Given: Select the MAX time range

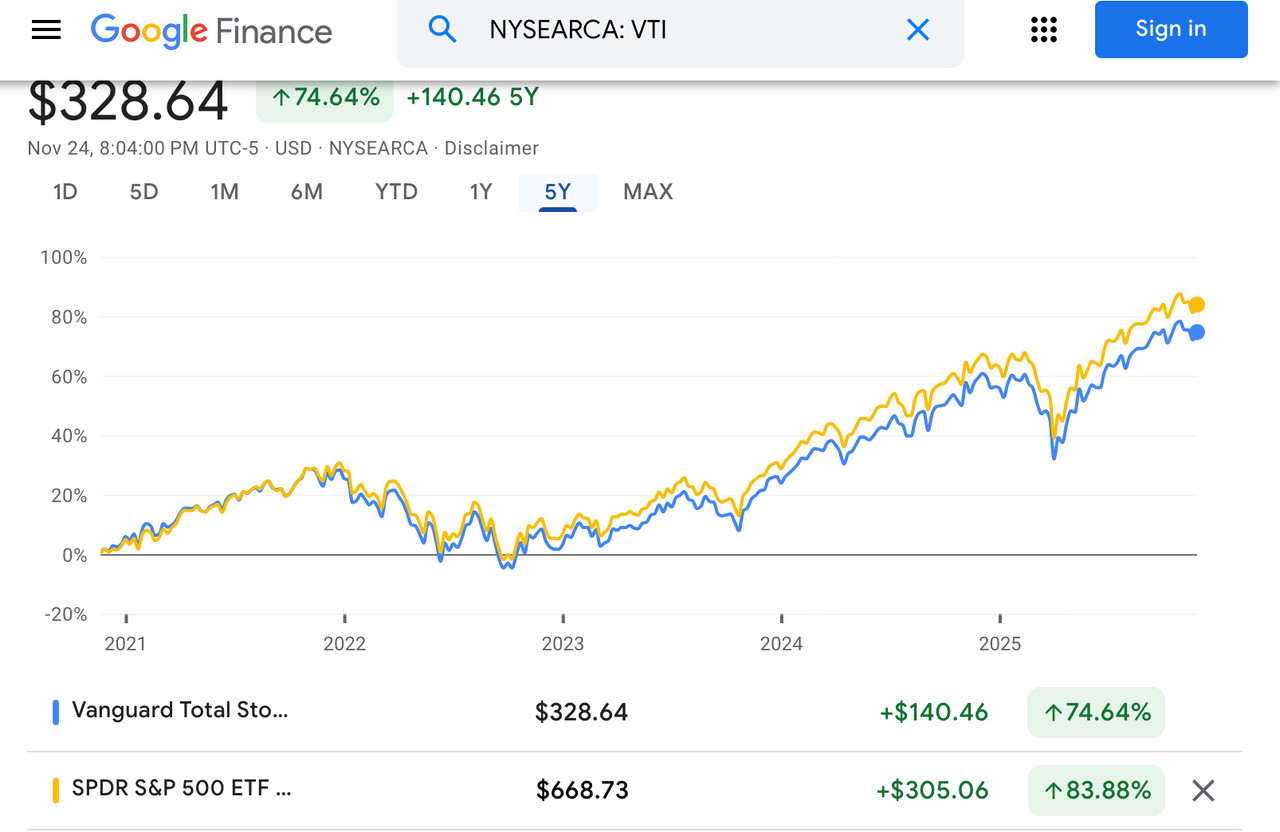Looking at the screenshot, I should [x=648, y=192].
